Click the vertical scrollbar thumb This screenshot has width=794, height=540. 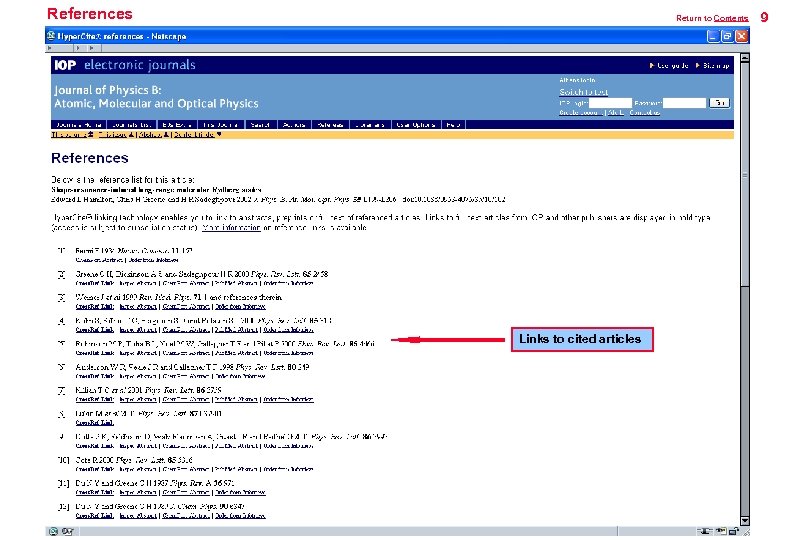(x=745, y=174)
